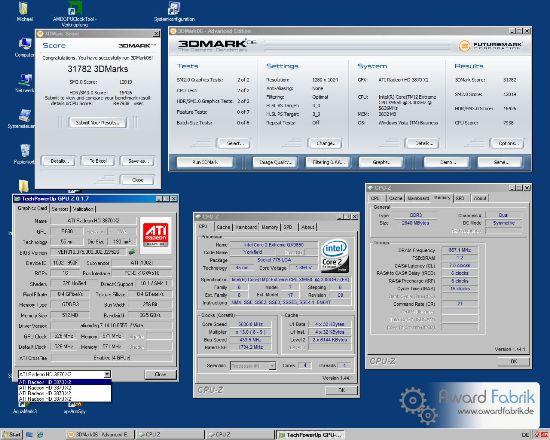Click Change button under Settings
Image resolution: width=550 pixels, height=440 pixels.
coord(325,143)
